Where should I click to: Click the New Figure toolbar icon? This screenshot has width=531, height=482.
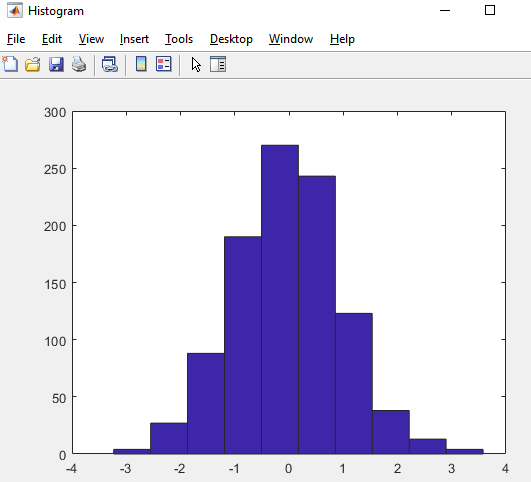pyautogui.click(x=10, y=64)
